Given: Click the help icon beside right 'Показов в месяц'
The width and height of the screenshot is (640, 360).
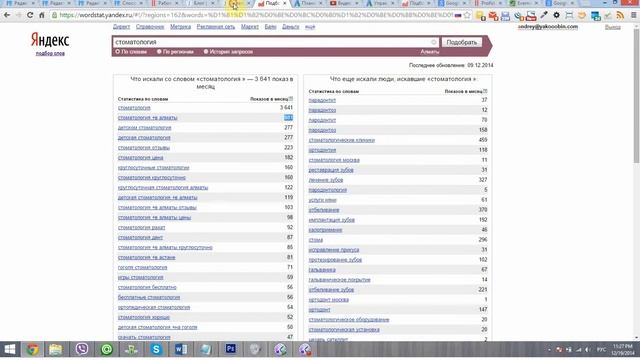Looking at the screenshot, I should coord(485,91).
